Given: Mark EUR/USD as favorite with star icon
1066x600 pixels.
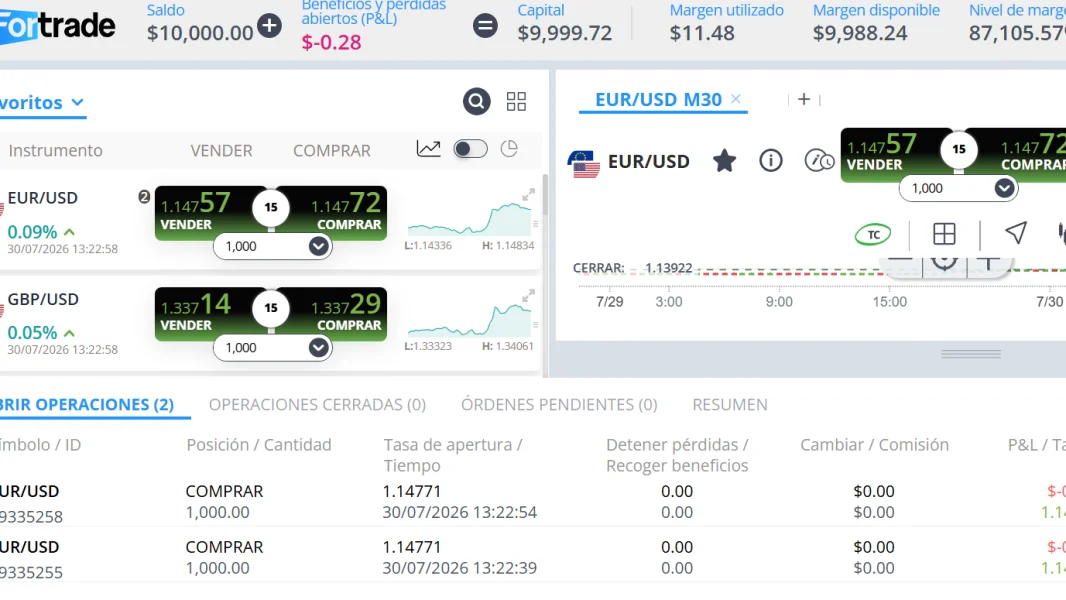Looking at the screenshot, I should coord(725,161).
